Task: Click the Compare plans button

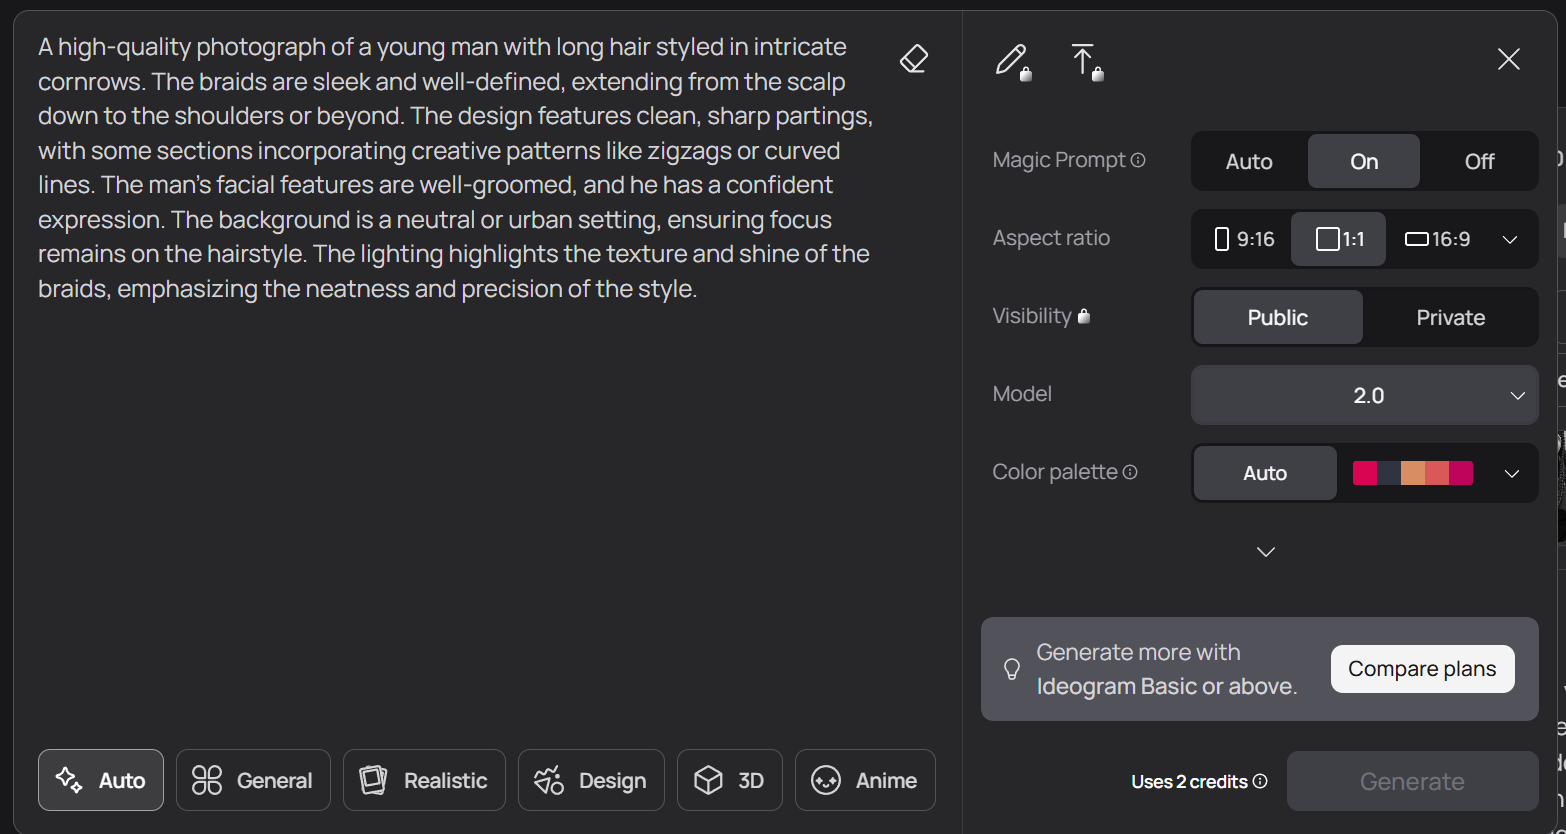Action: [1422, 669]
